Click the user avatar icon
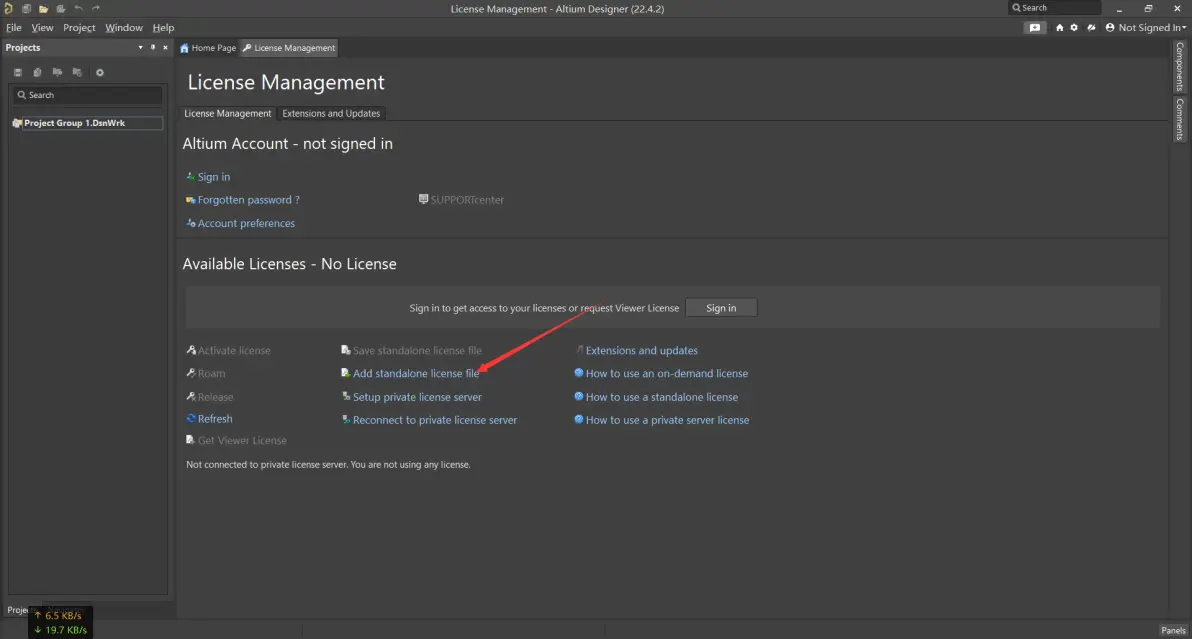The image size is (1192, 639). (x=1110, y=27)
